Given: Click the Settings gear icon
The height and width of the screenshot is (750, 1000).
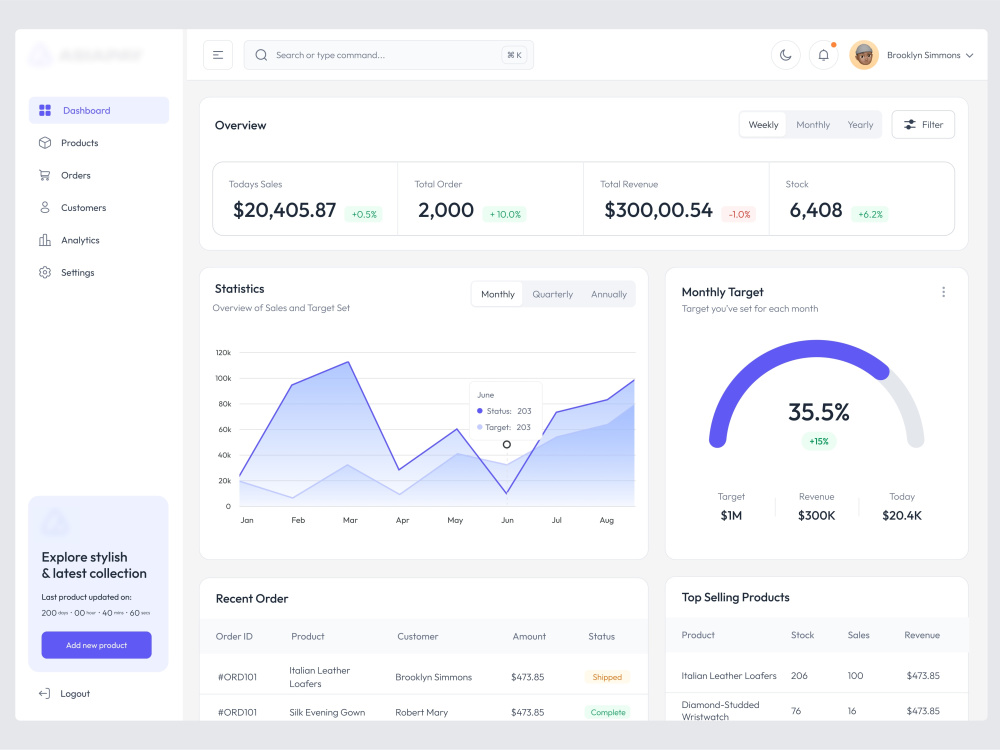Looking at the screenshot, I should (x=45, y=272).
